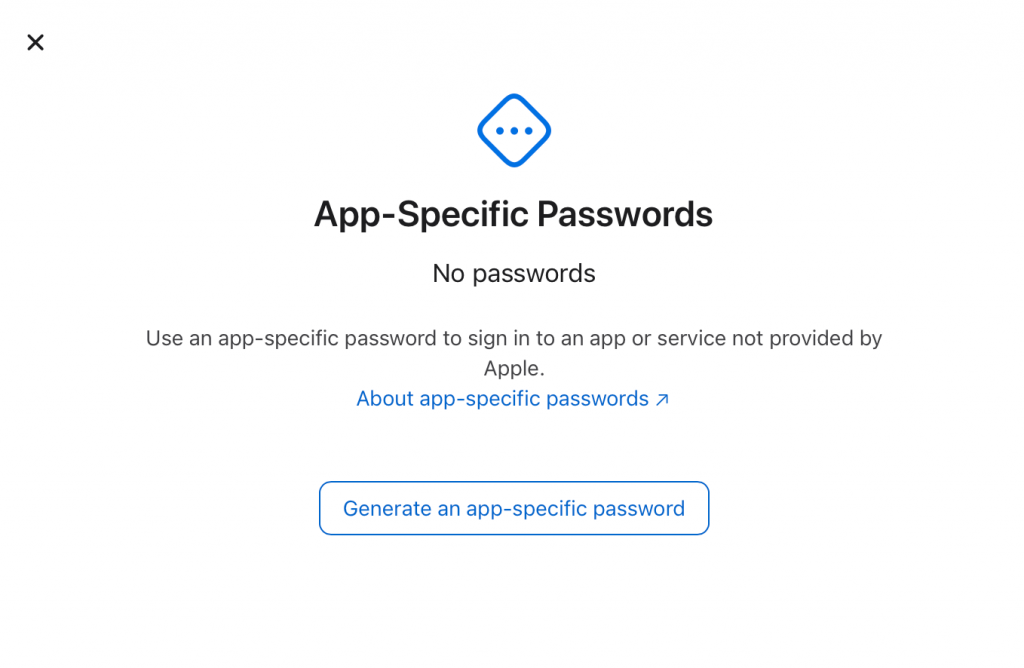1024x668 pixels.
Task: Click the description about signing in to apps
Action: (513, 352)
